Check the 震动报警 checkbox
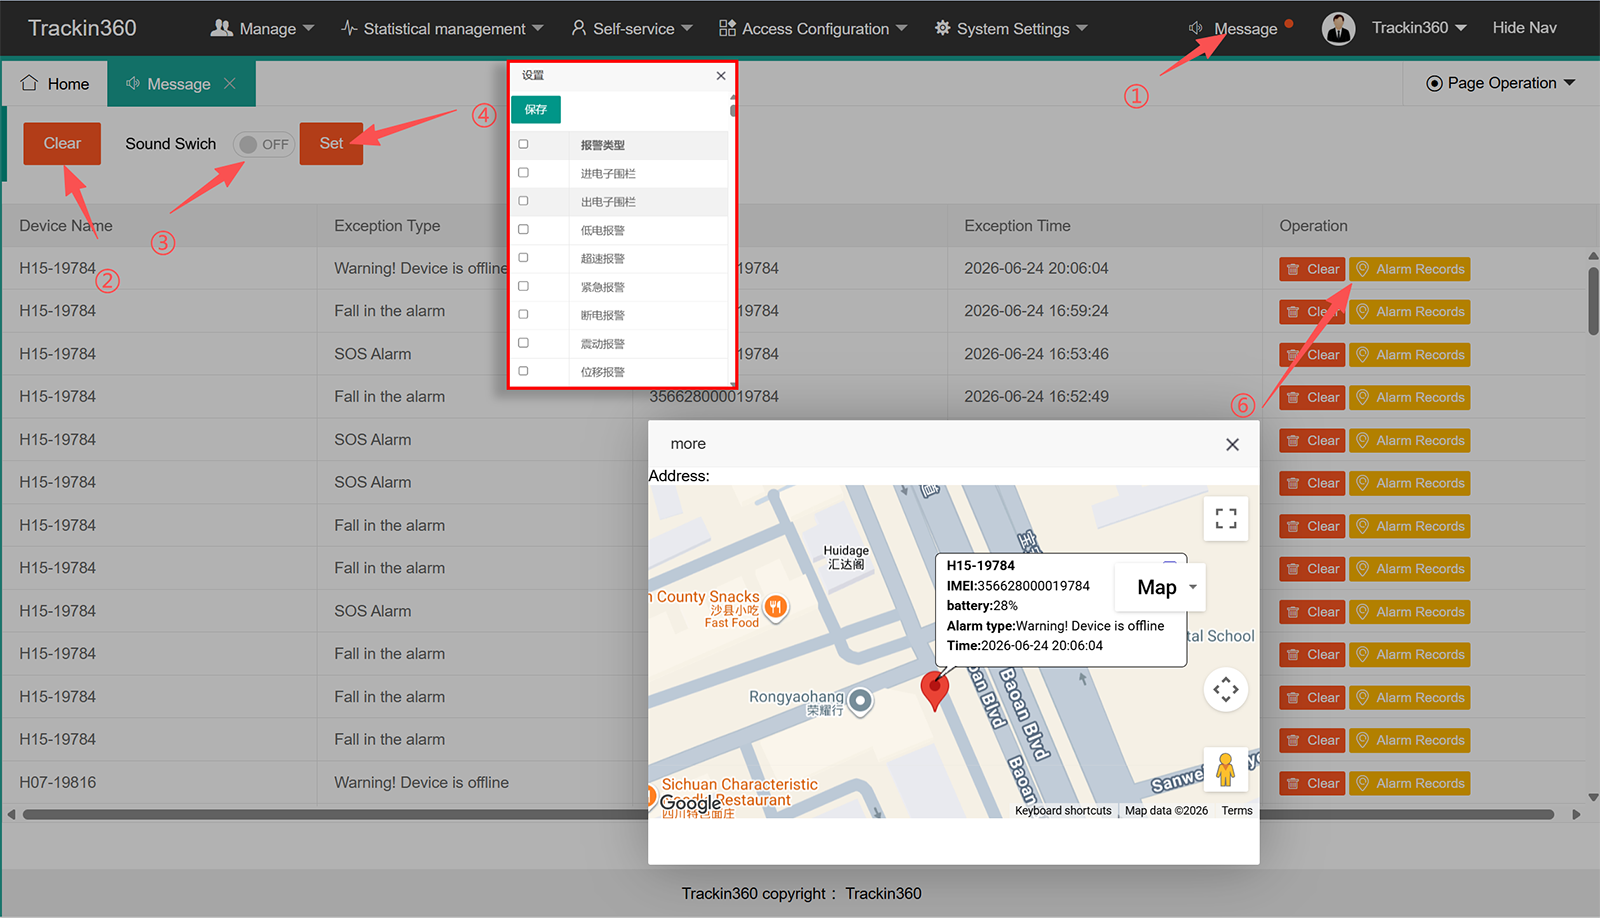This screenshot has width=1600, height=918. coord(523,342)
